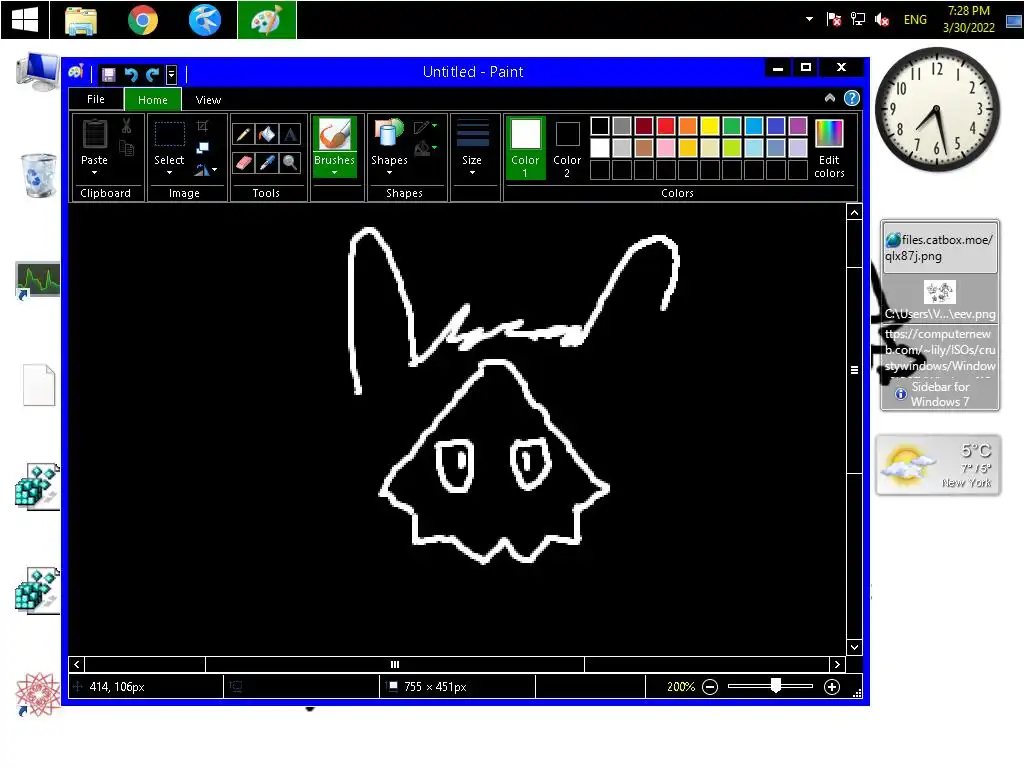Viewport: 1024px width, 768px height.
Task: Click the analog clock gadget
Action: (x=936, y=109)
